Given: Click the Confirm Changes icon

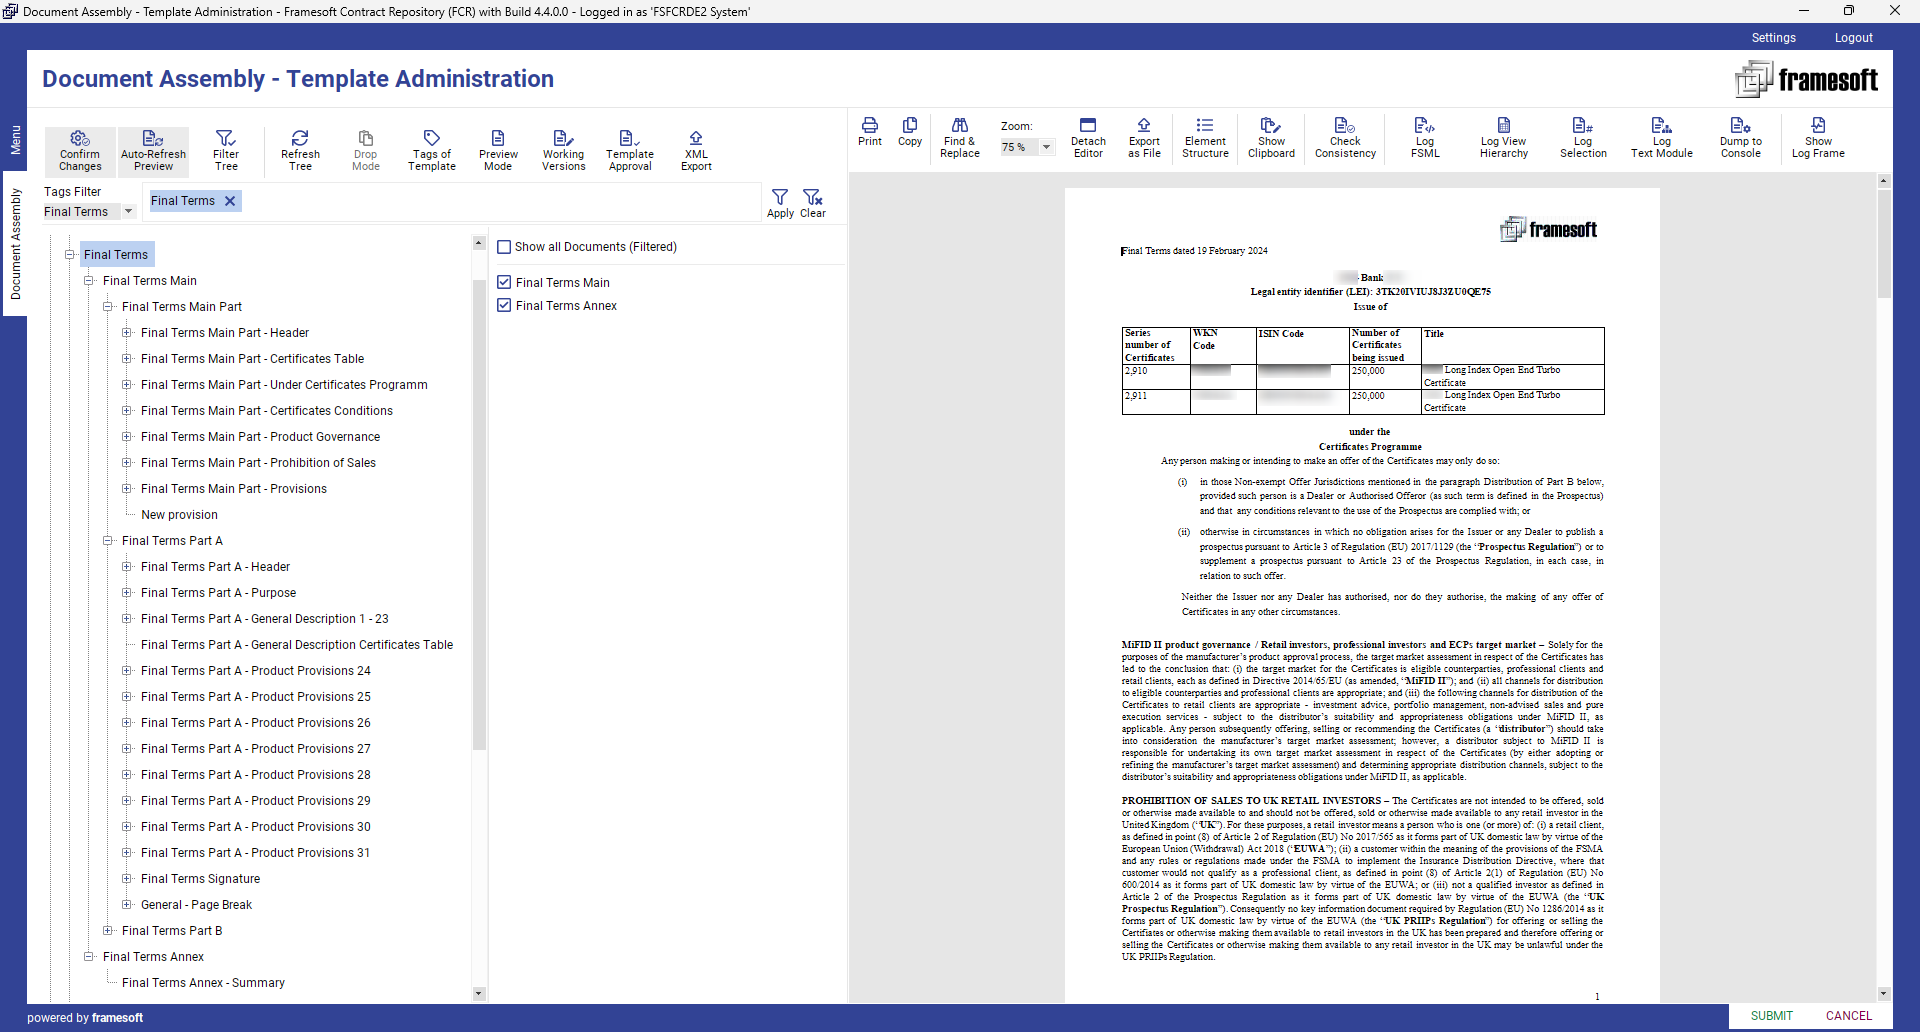Looking at the screenshot, I should click(x=80, y=151).
